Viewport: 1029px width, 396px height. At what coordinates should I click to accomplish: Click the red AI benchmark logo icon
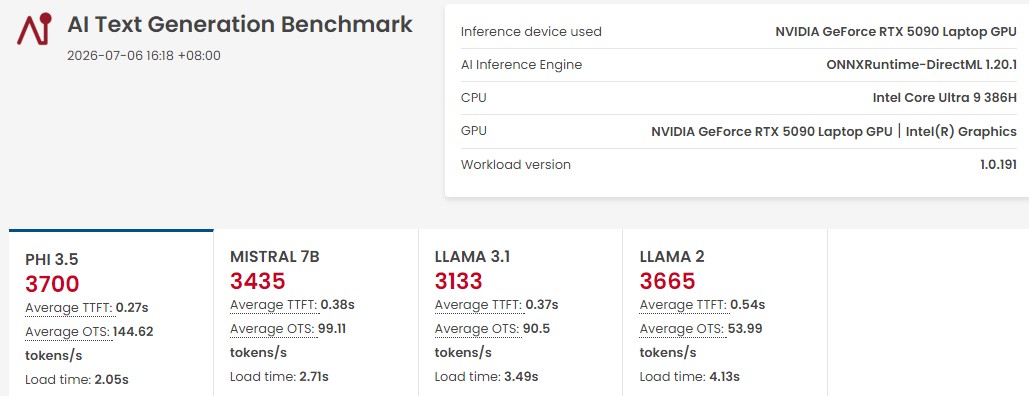click(34, 30)
